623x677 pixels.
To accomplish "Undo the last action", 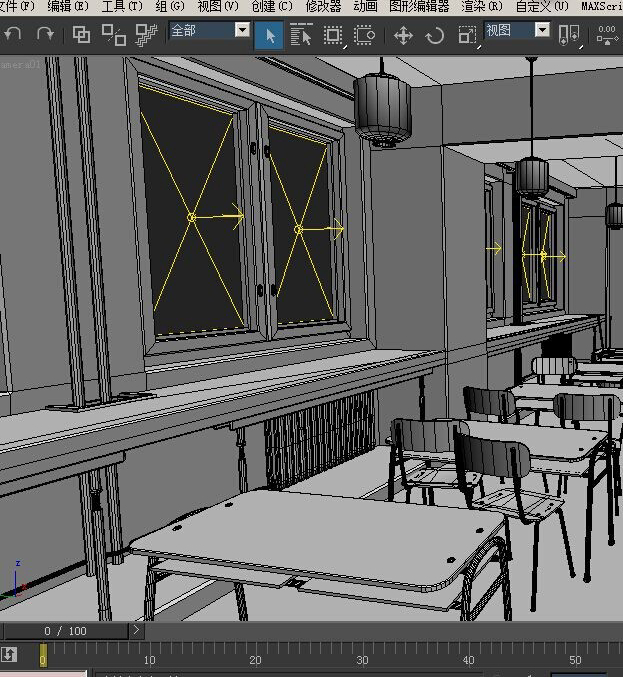I will click(13, 34).
